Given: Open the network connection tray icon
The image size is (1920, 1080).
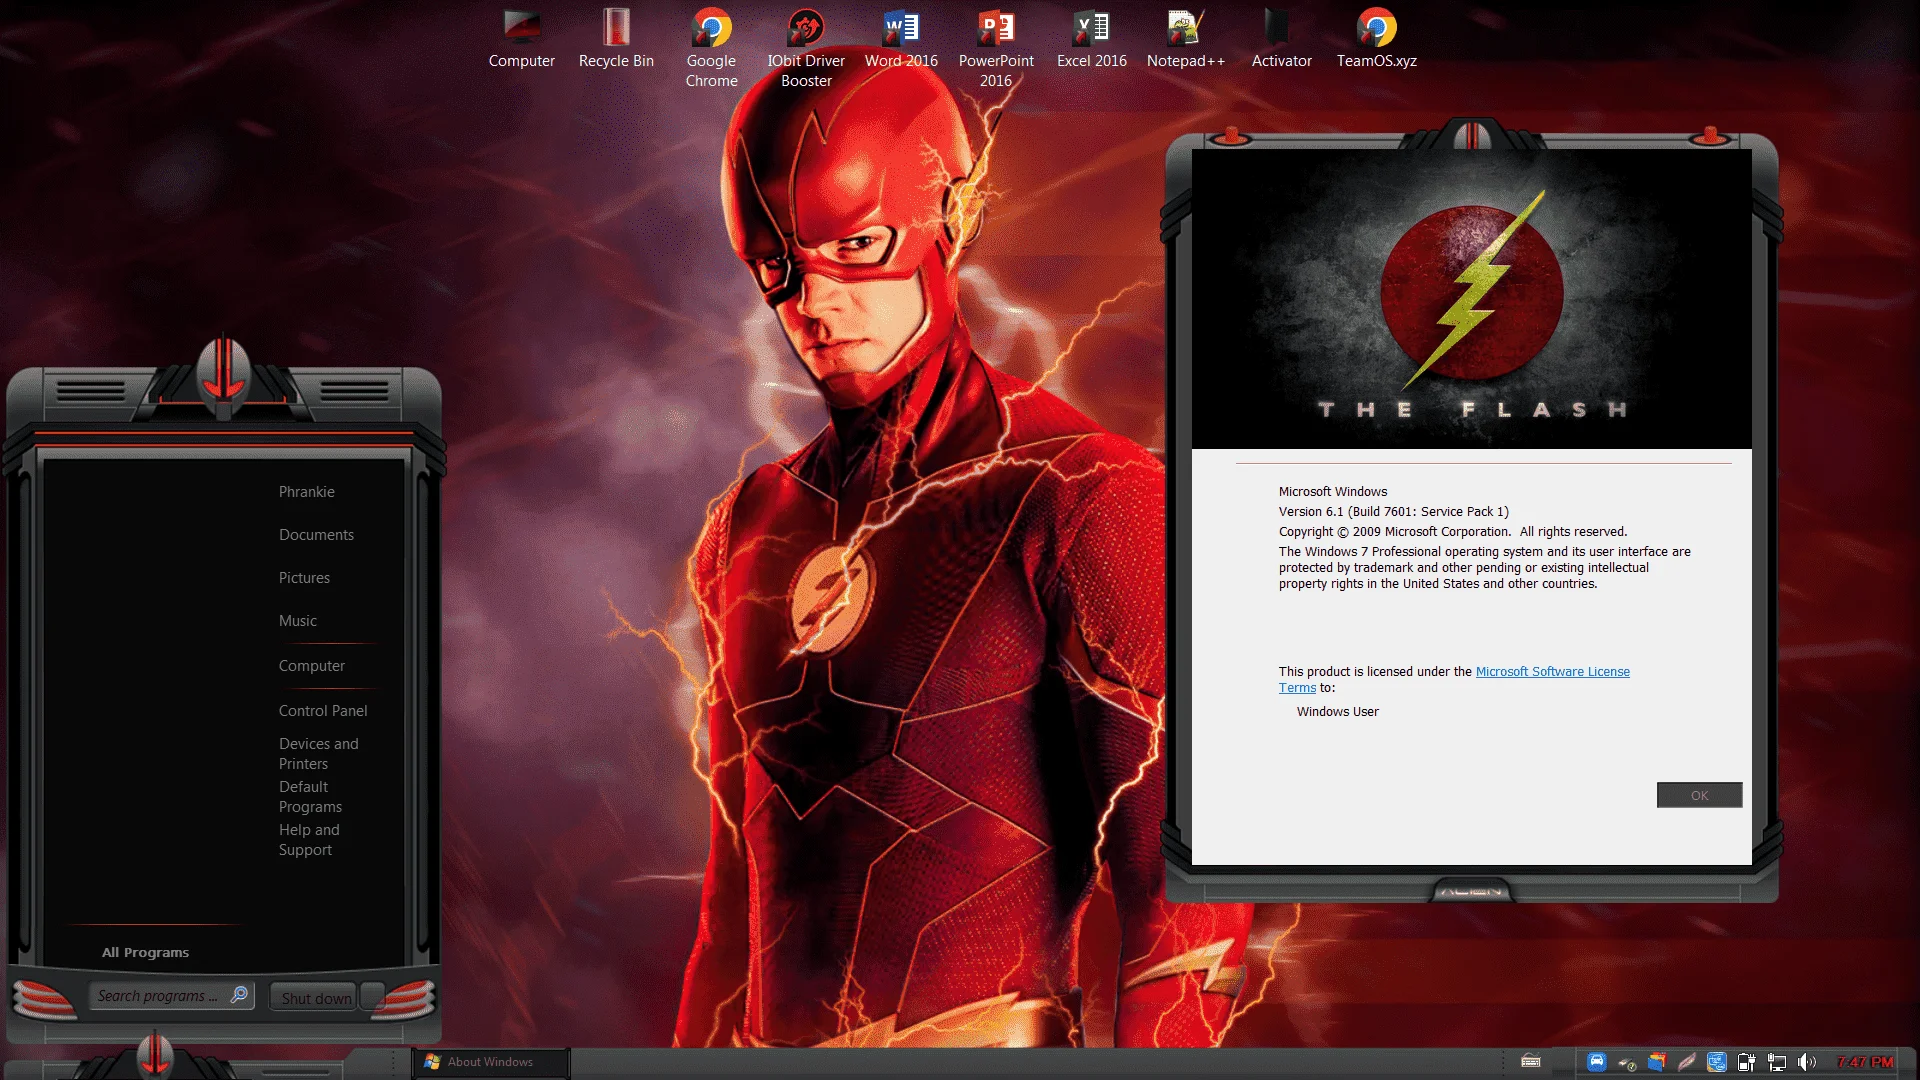Looking at the screenshot, I should 1777,1062.
